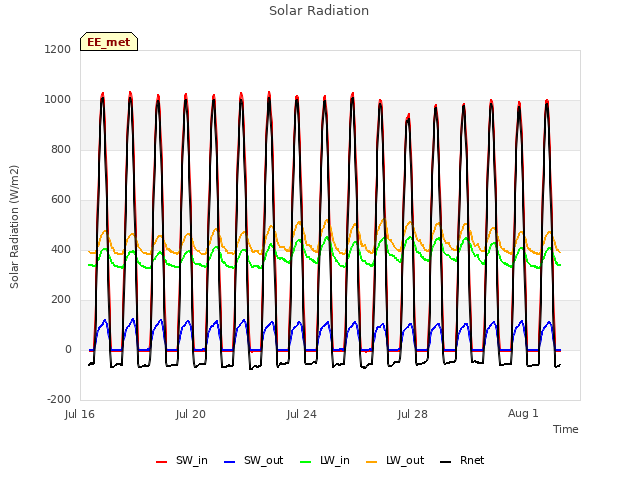
Task: Click the 1200 y-axis tick label
Action: tap(58, 49)
